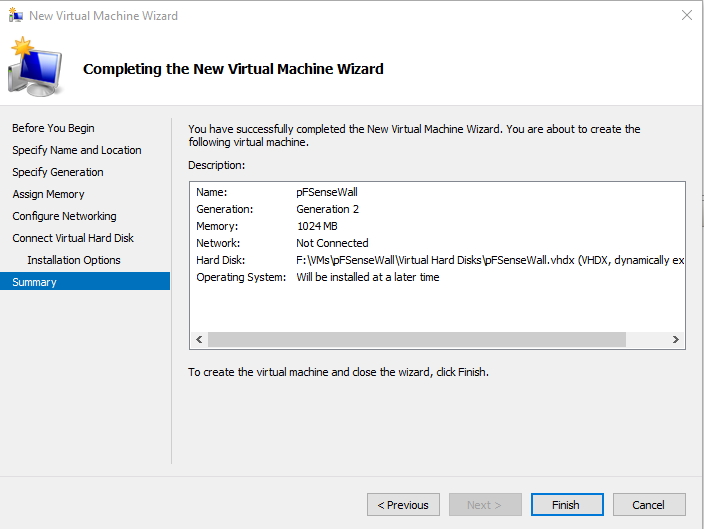
Task: Click the Generation: label
Action: (x=224, y=209)
